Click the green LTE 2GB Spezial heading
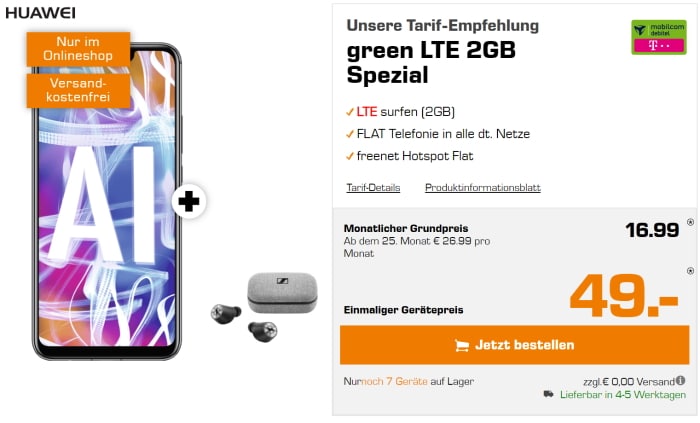The image size is (700, 423). click(431, 62)
